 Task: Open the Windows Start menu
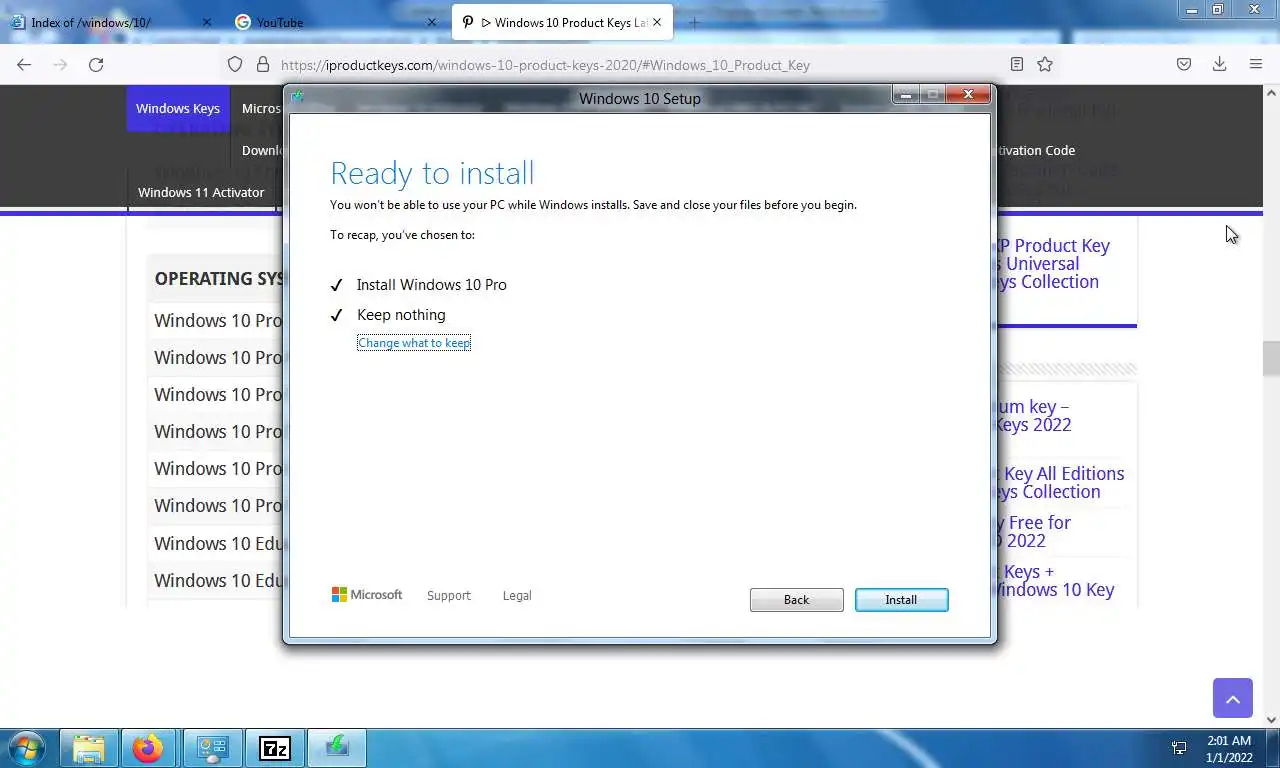click(28, 748)
